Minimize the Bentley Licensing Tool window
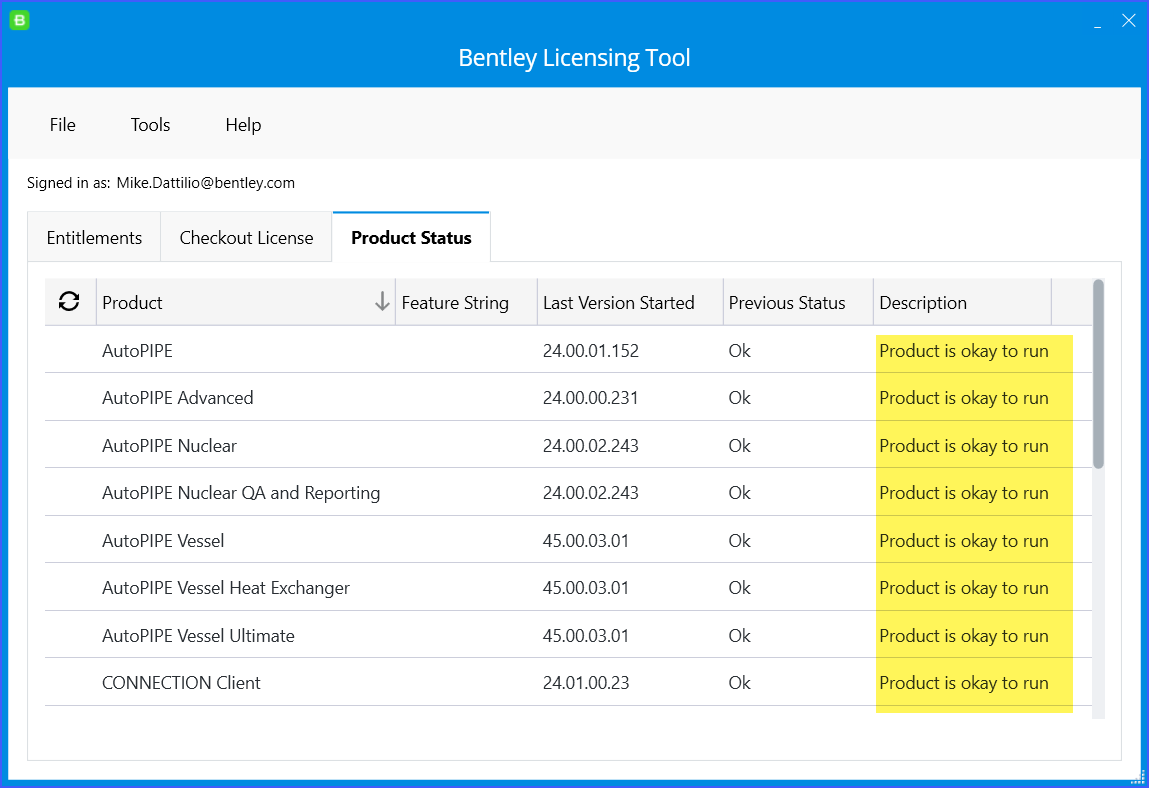Image resolution: width=1149 pixels, height=788 pixels. click(x=1098, y=21)
